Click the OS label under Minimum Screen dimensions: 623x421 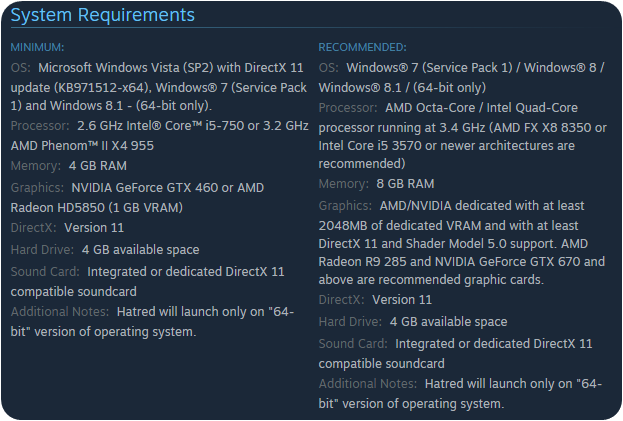[20, 68]
